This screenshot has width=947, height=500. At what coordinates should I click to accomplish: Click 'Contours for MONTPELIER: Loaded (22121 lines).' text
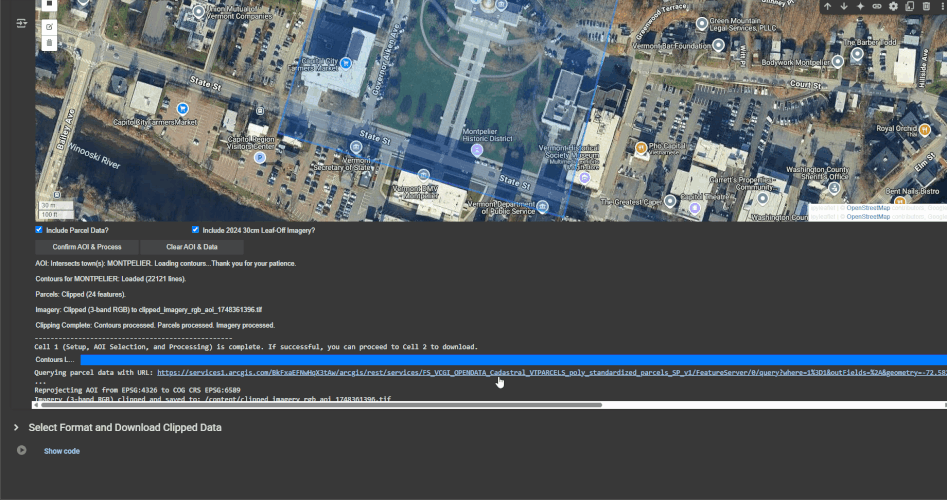pos(111,279)
